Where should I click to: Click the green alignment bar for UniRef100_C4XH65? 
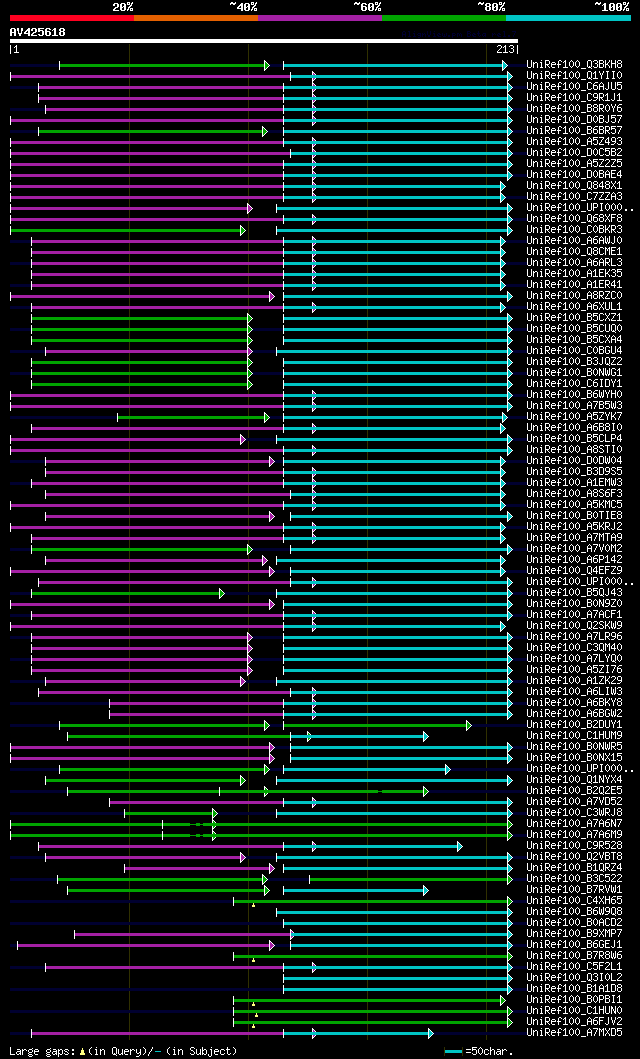[373, 901]
